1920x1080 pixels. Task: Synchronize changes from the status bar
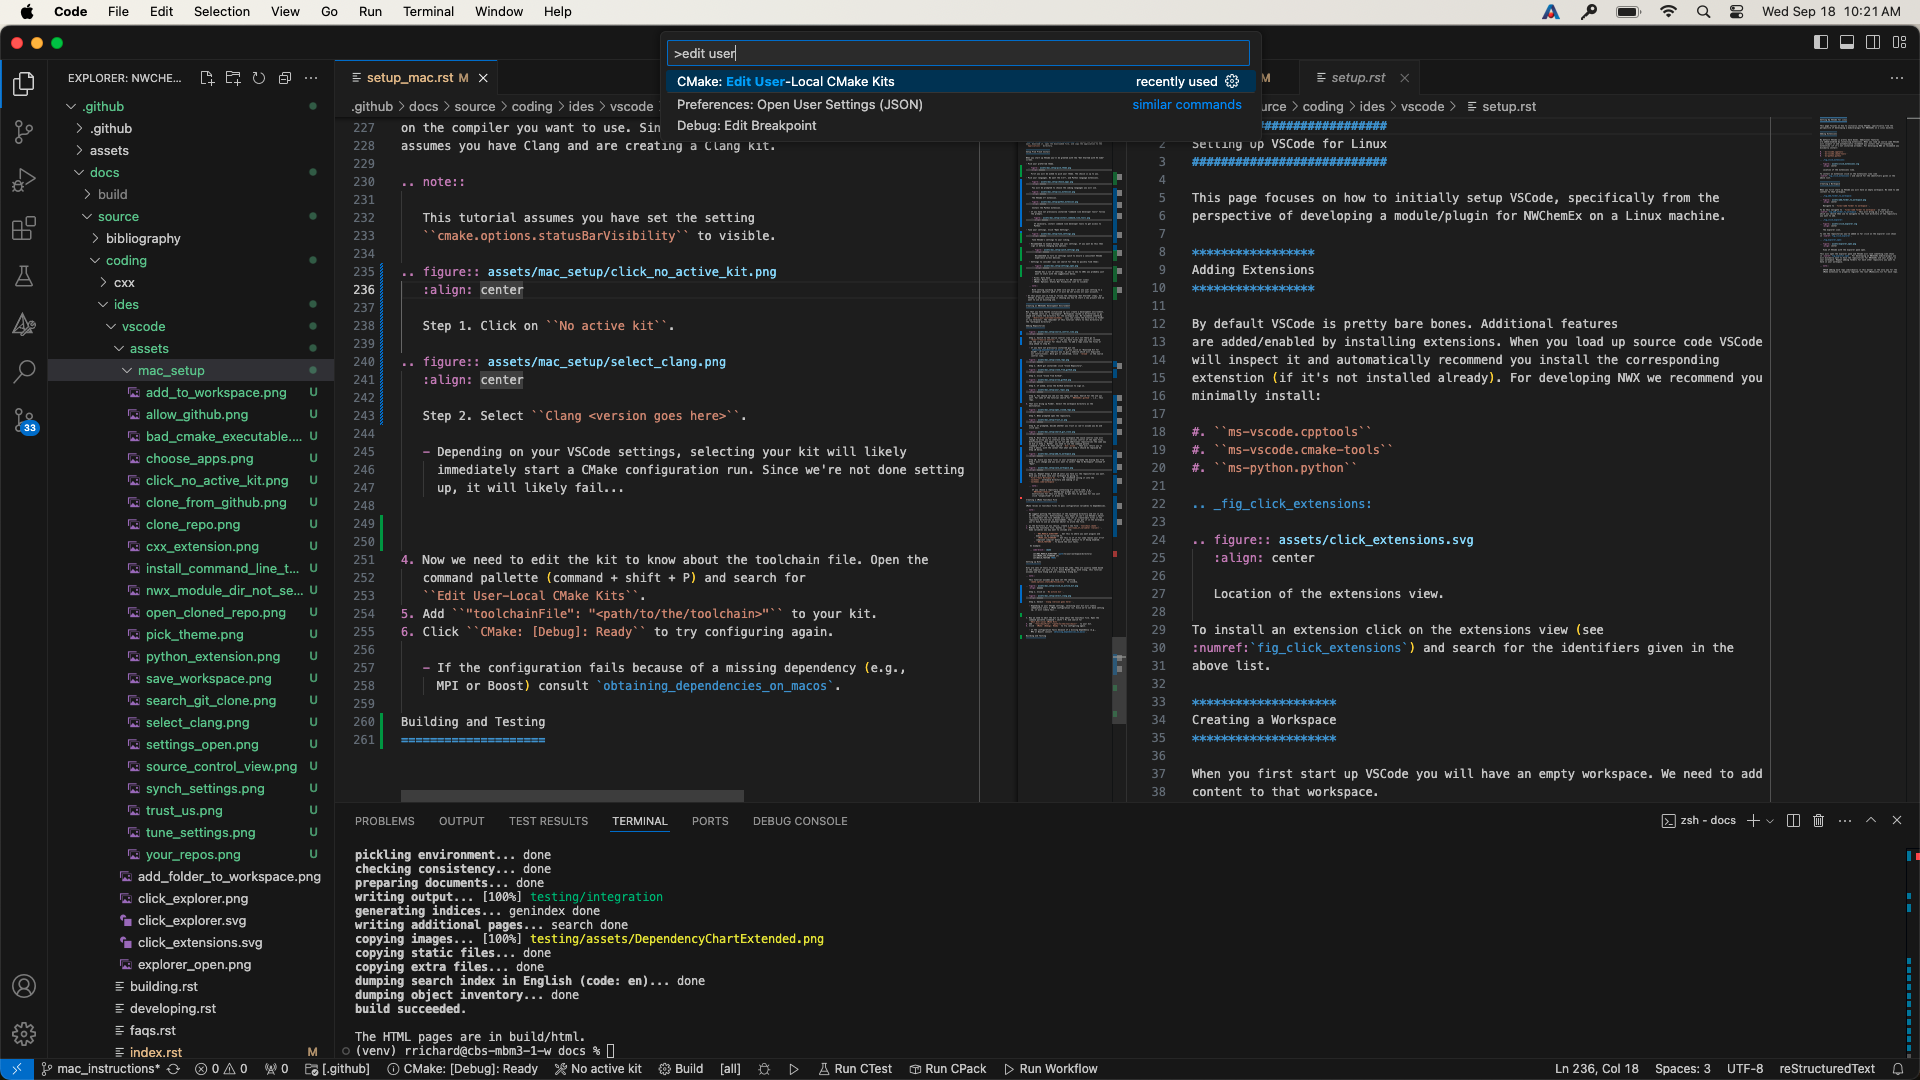click(173, 1069)
